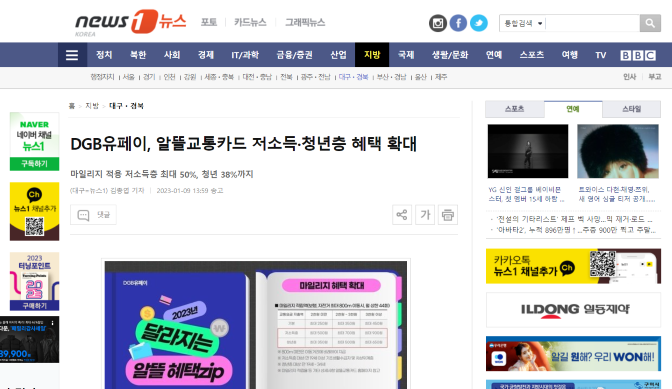Click the 우리 WON해 bank banner
This screenshot has width=672, height=389.
pyautogui.click(x=573, y=354)
